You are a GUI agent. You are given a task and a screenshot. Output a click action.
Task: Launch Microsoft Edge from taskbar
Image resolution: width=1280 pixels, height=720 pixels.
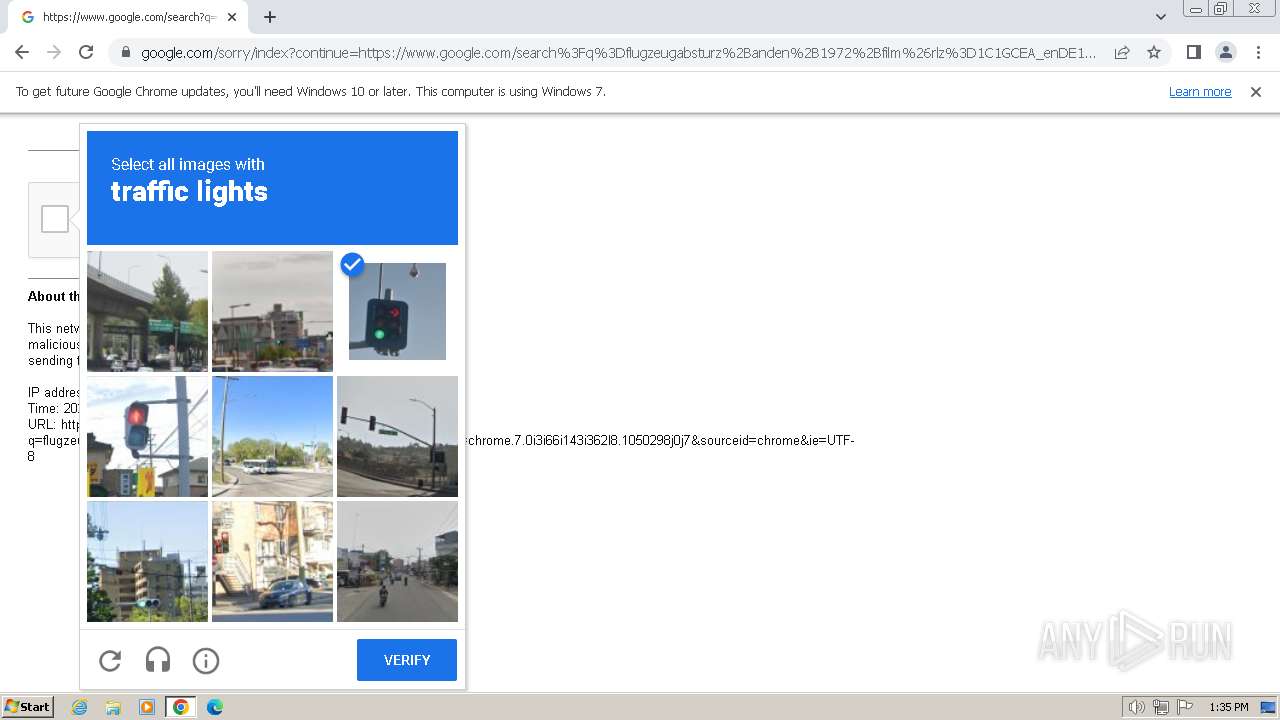tap(215, 707)
